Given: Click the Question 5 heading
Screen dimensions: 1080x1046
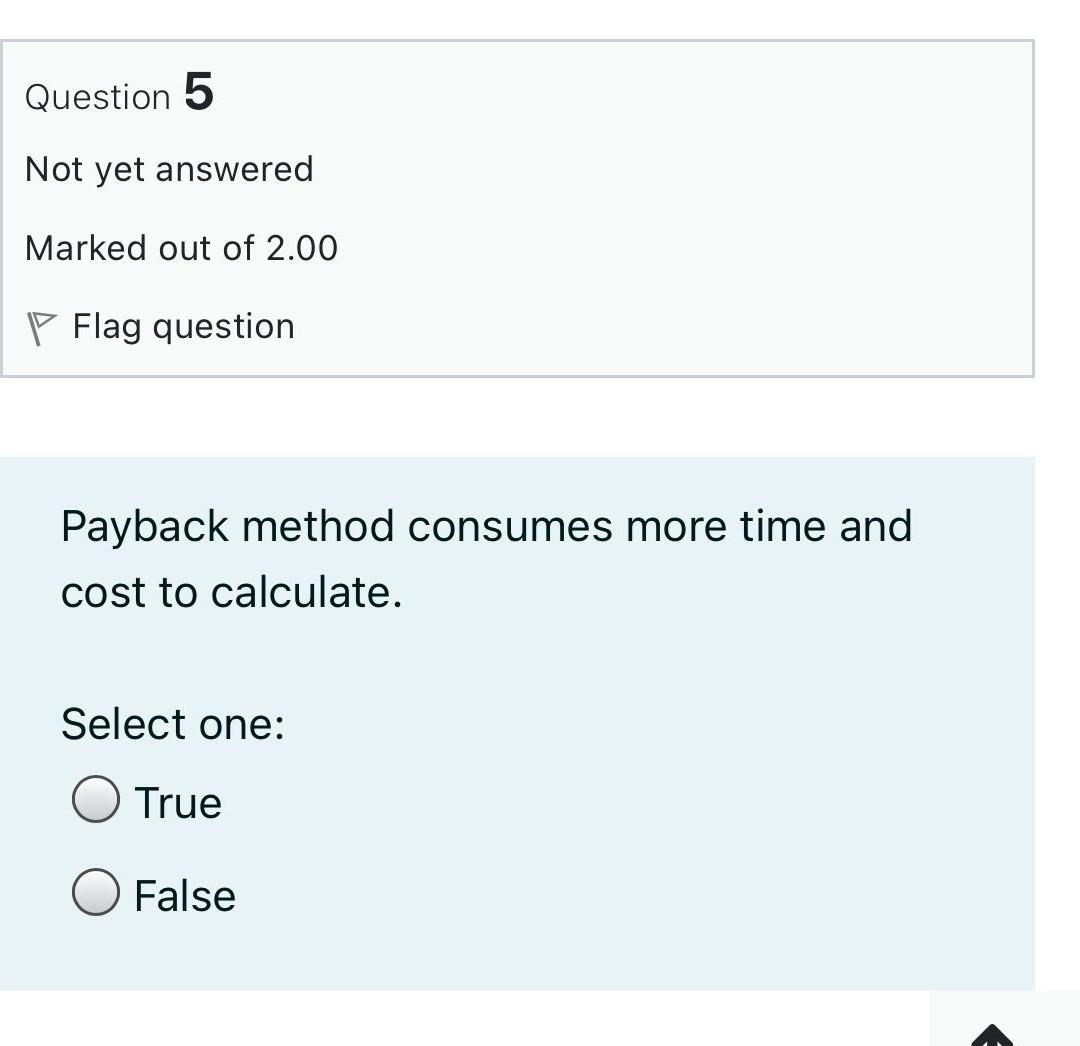Looking at the screenshot, I should [x=120, y=94].
